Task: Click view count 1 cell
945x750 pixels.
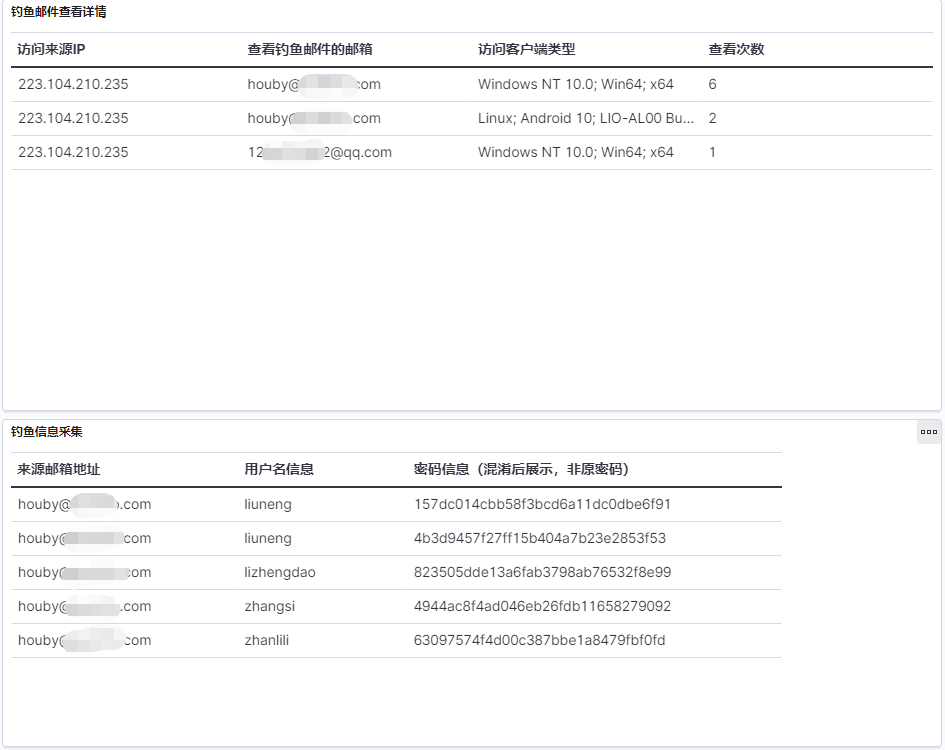Action: click(712, 153)
